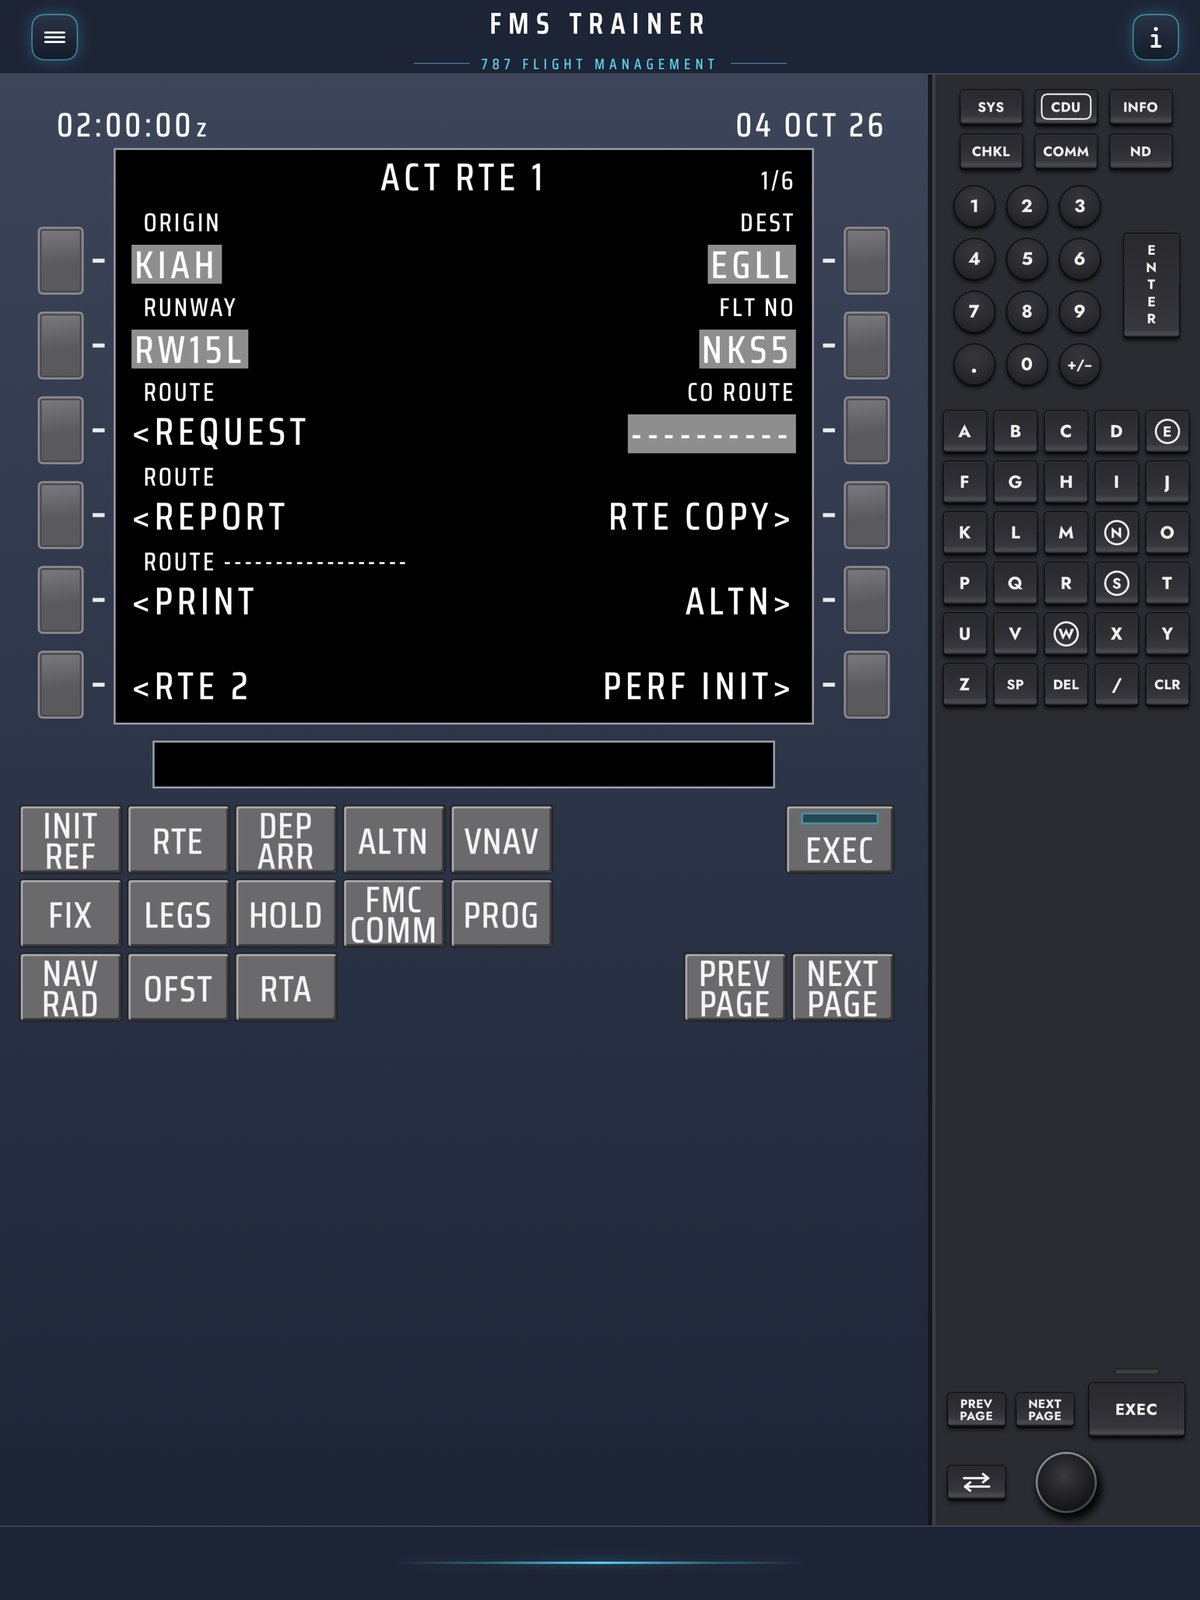
Task: Turn the round rotary knob
Action: click(x=1066, y=1482)
